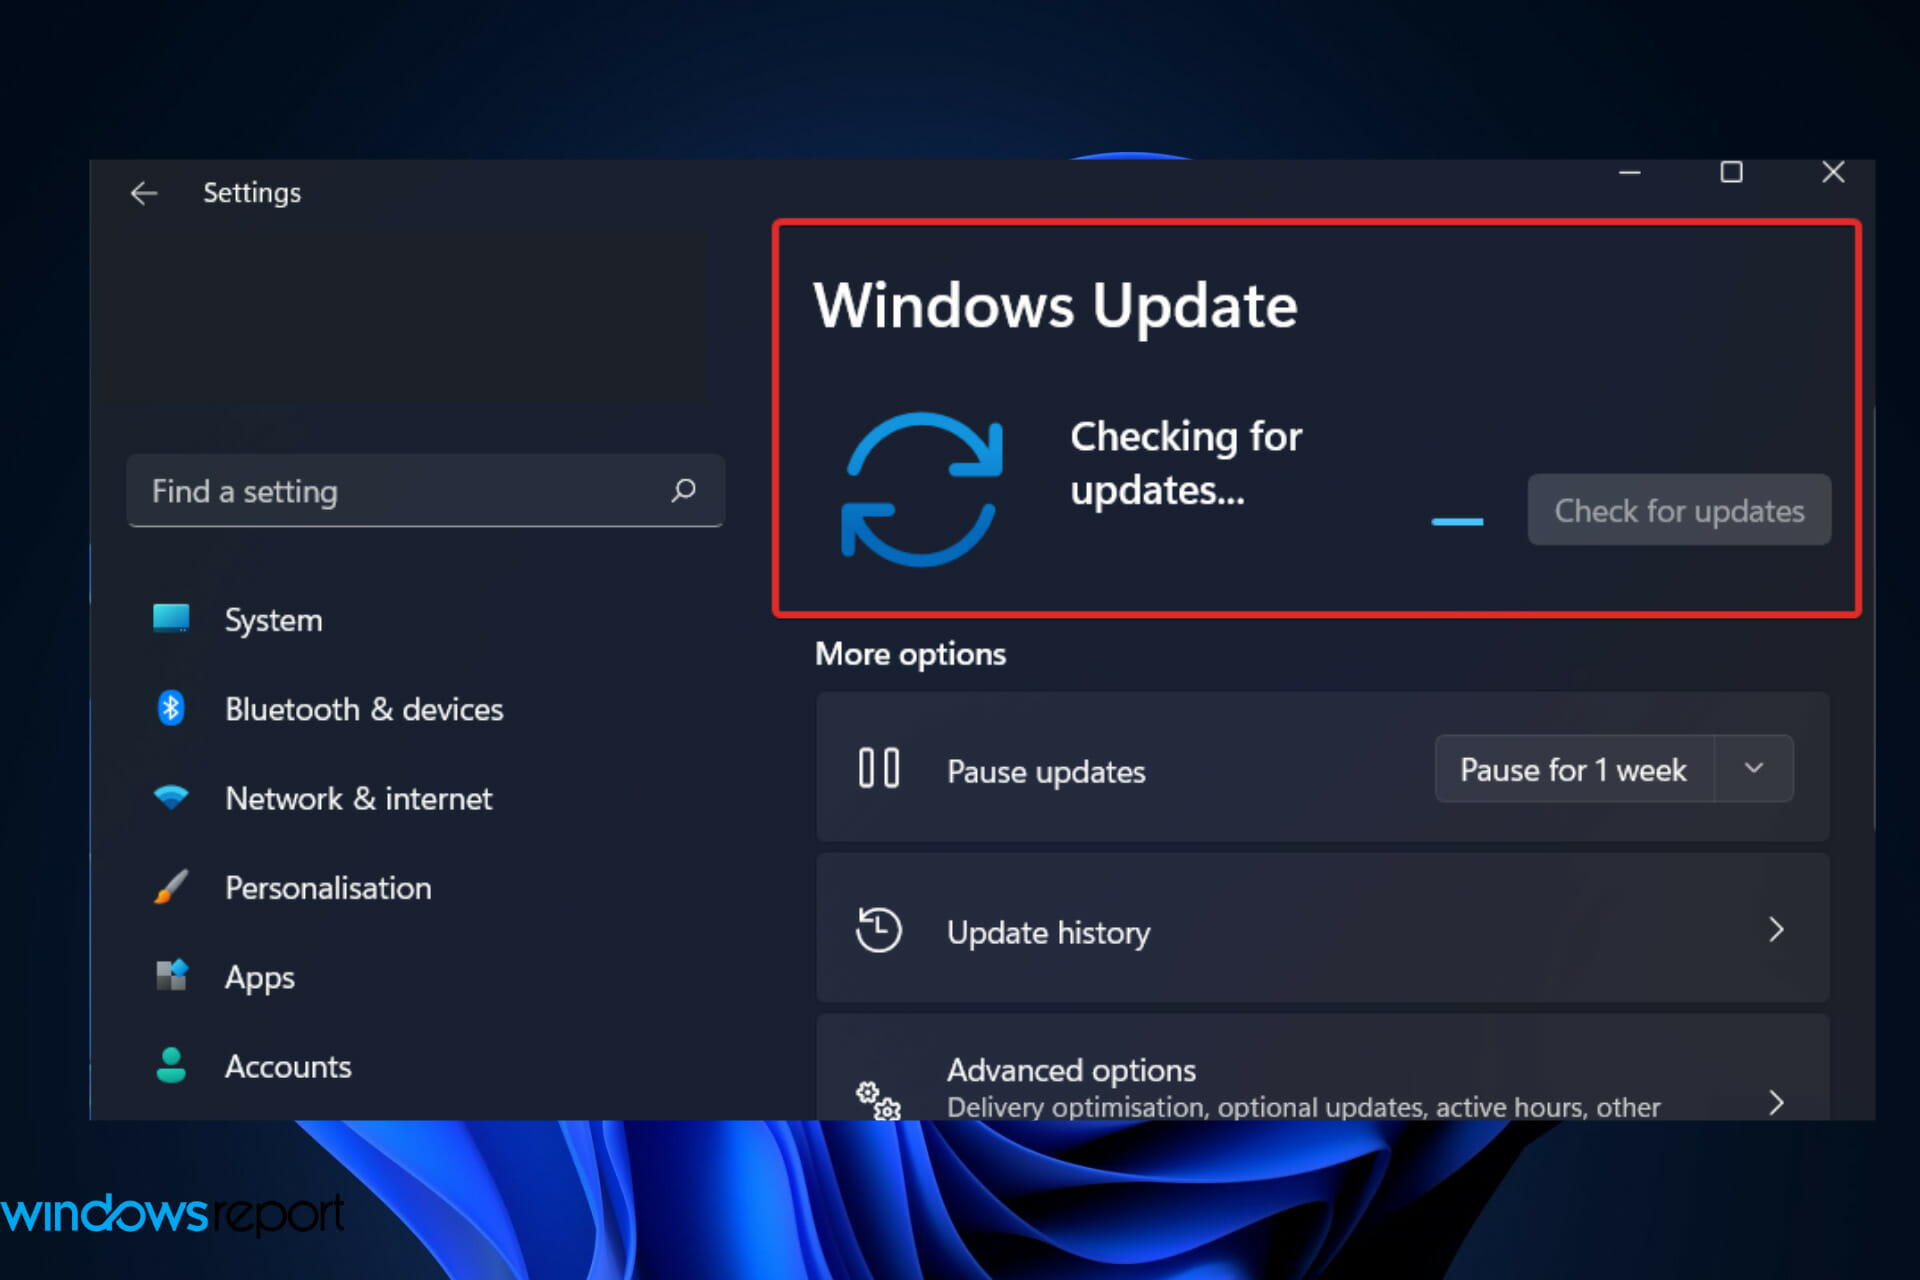Click the Pause updates label
This screenshot has height=1280, width=1920.
pyautogui.click(x=1046, y=771)
